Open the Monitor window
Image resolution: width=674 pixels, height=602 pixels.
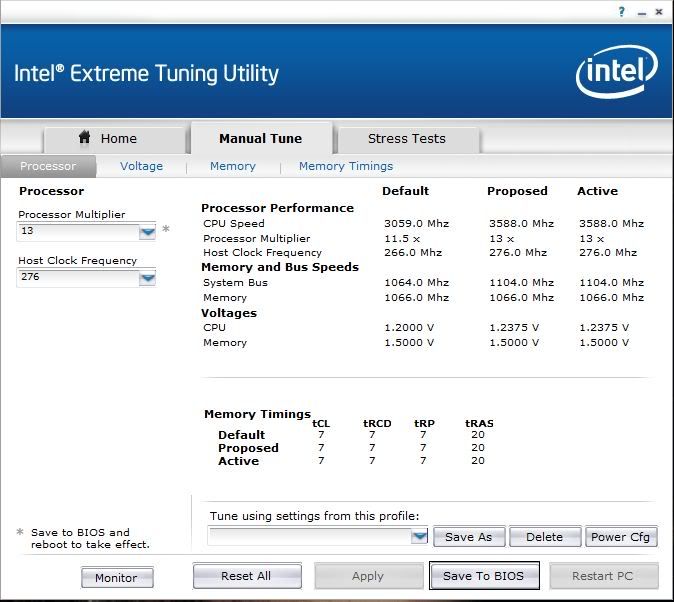click(x=116, y=577)
